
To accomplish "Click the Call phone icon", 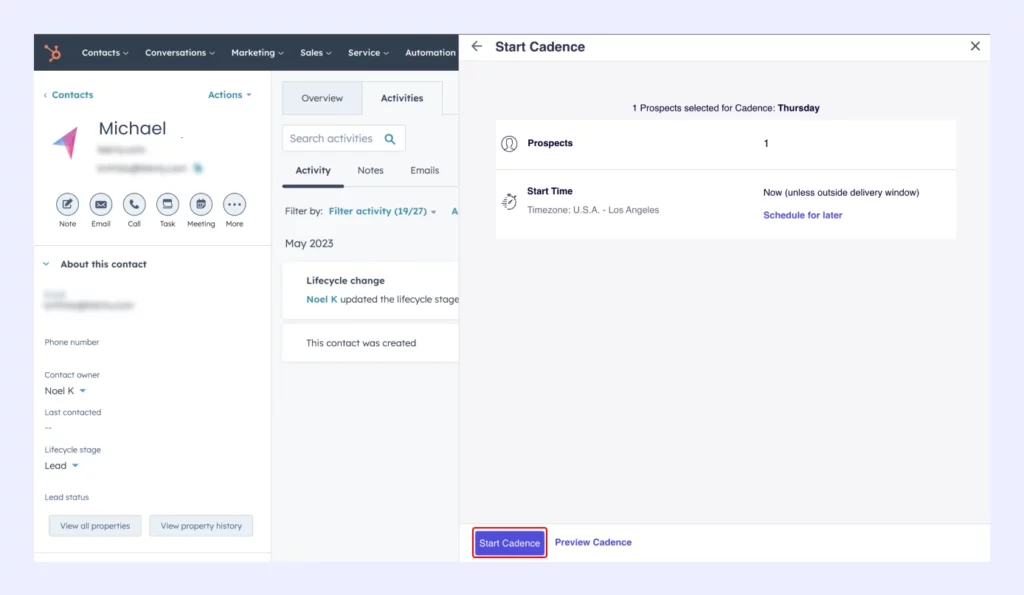I will point(134,205).
